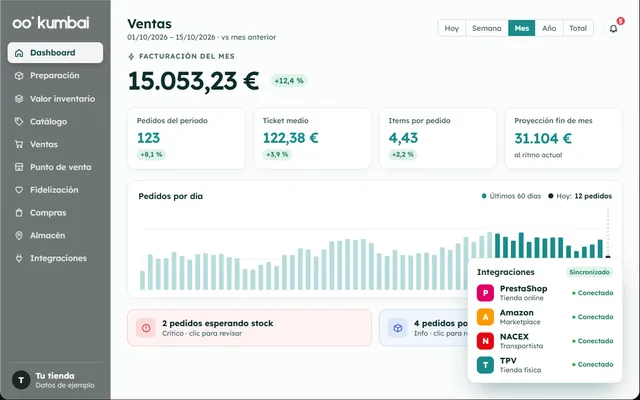Click NACEX Conectado status

point(593,341)
